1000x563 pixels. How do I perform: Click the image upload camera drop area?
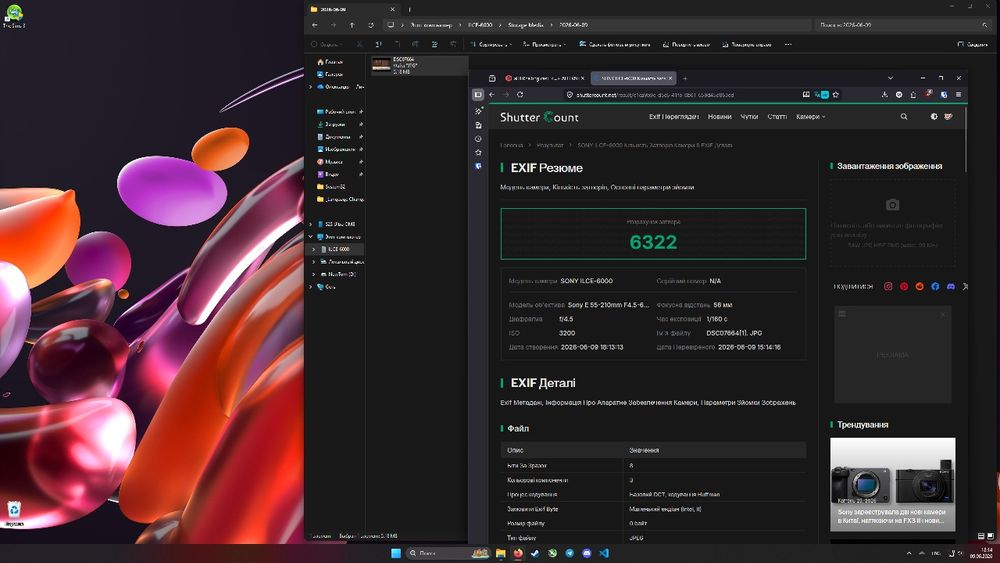coord(892,223)
